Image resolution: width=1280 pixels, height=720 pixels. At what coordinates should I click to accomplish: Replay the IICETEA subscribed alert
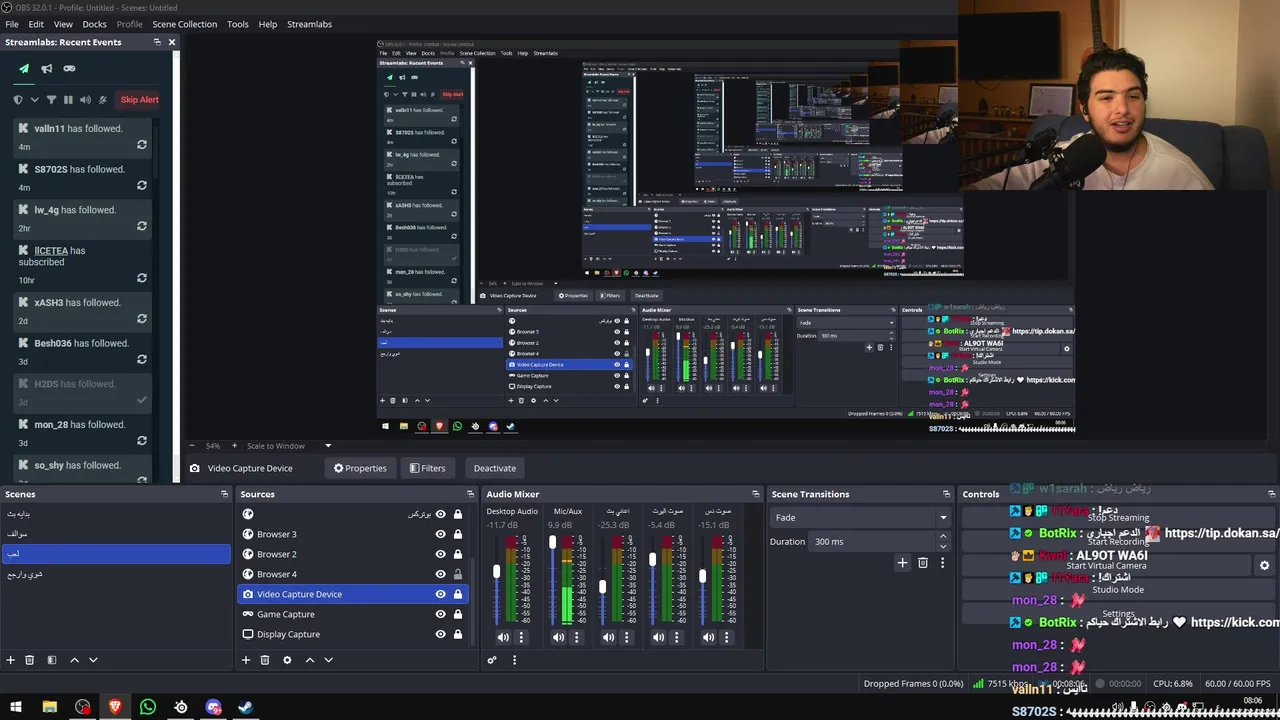[x=142, y=278]
